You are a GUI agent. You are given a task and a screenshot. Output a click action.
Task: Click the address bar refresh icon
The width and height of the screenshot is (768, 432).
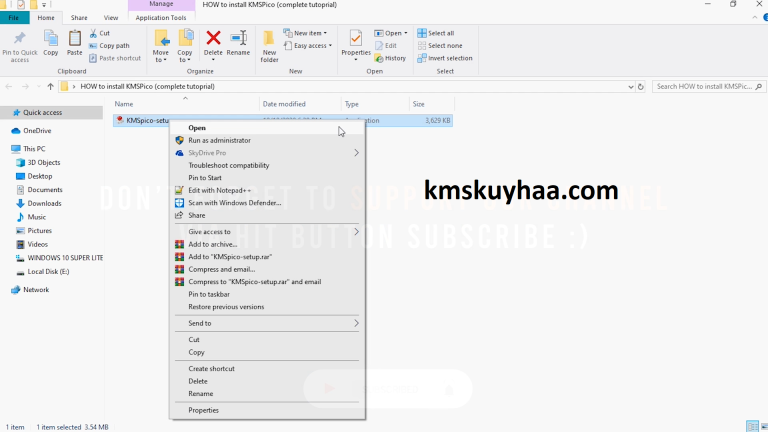[640, 87]
